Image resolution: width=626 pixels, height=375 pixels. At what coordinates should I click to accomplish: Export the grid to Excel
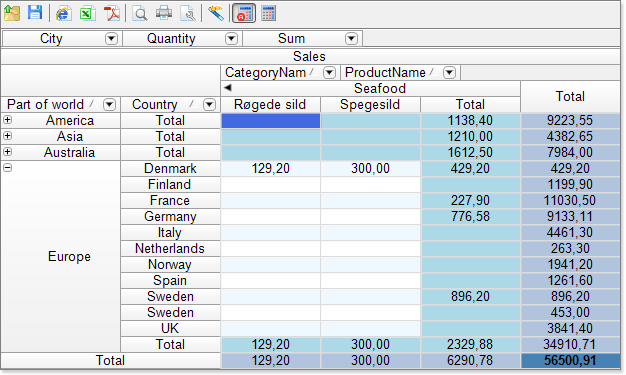coord(87,14)
